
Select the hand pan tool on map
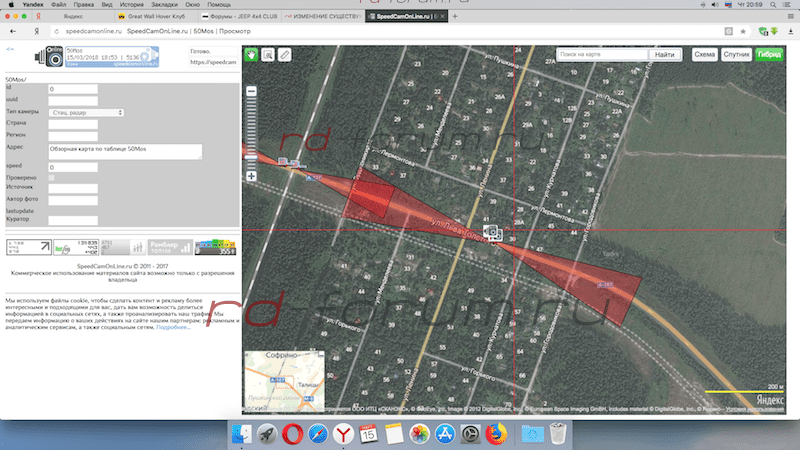pyautogui.click(x=251, y=55)
